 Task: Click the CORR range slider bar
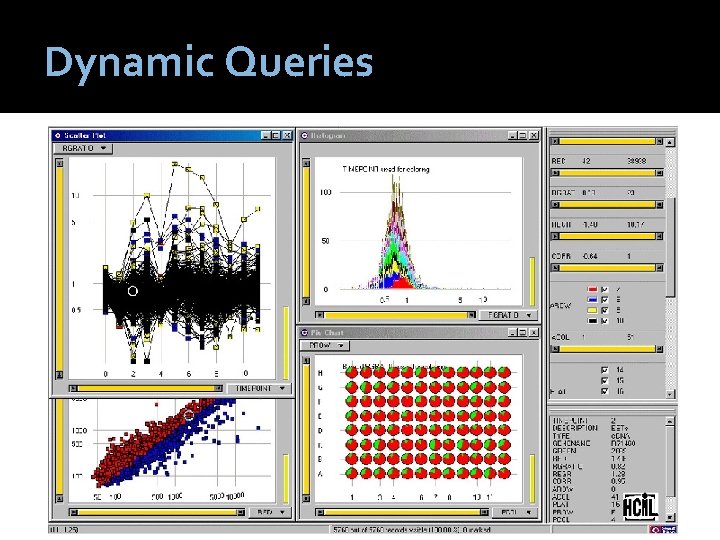pos(607,268)
